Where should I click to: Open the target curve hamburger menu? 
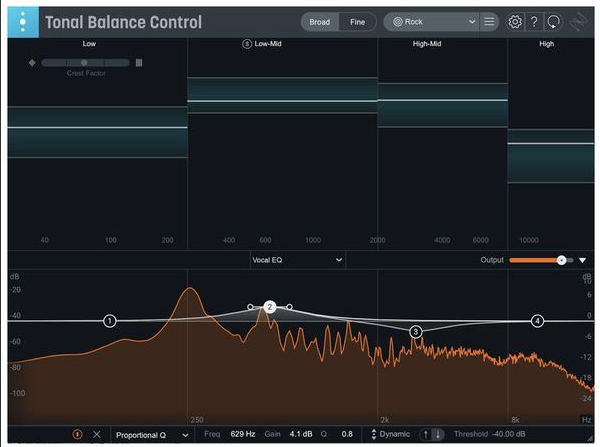(489, 22)
